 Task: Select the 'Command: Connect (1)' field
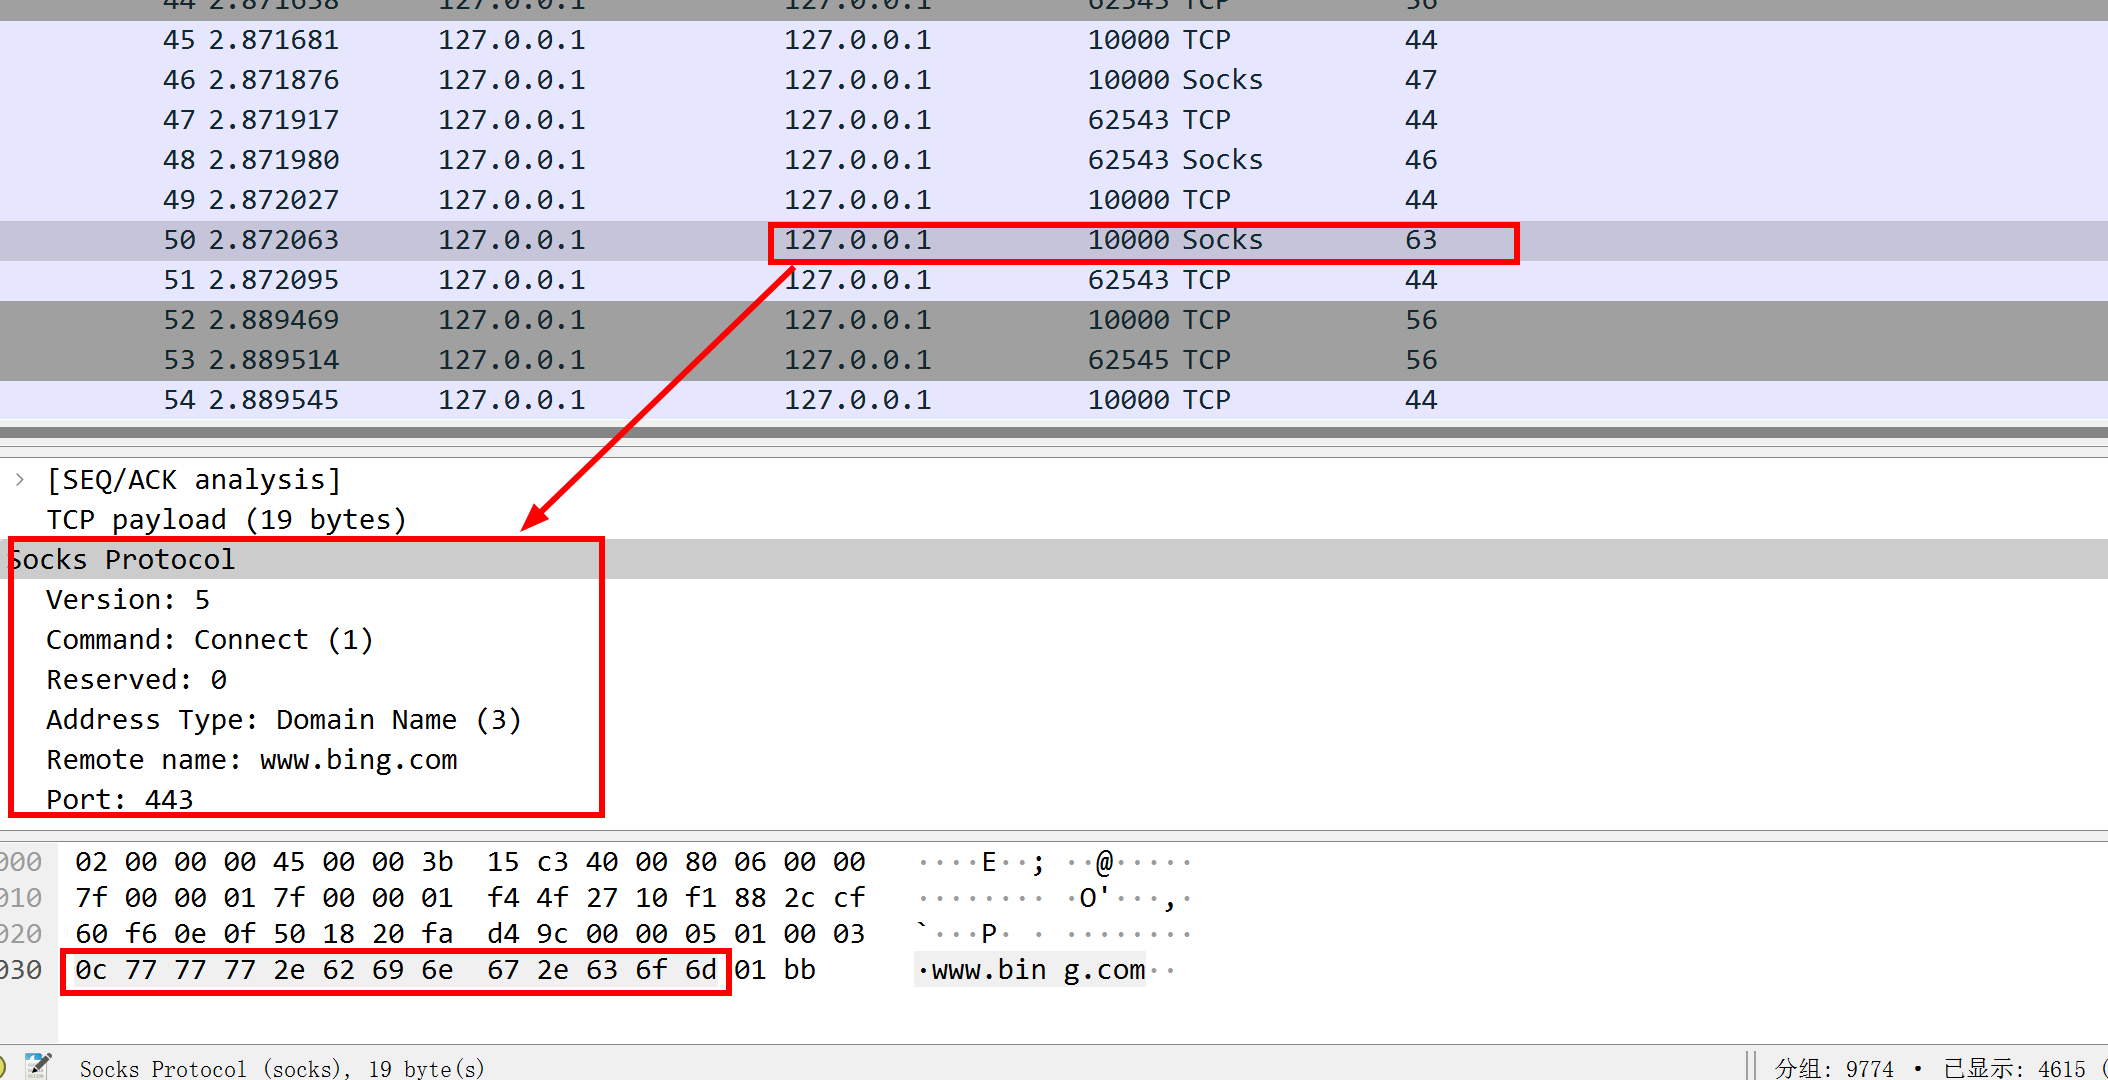210,640
